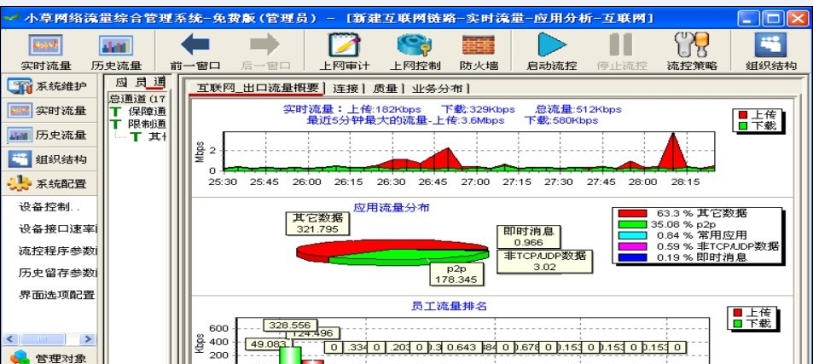This screenshot has width=813, height=364.
Task: Click the 0.643 value label in ranking chart
Action: pos(461,347)
